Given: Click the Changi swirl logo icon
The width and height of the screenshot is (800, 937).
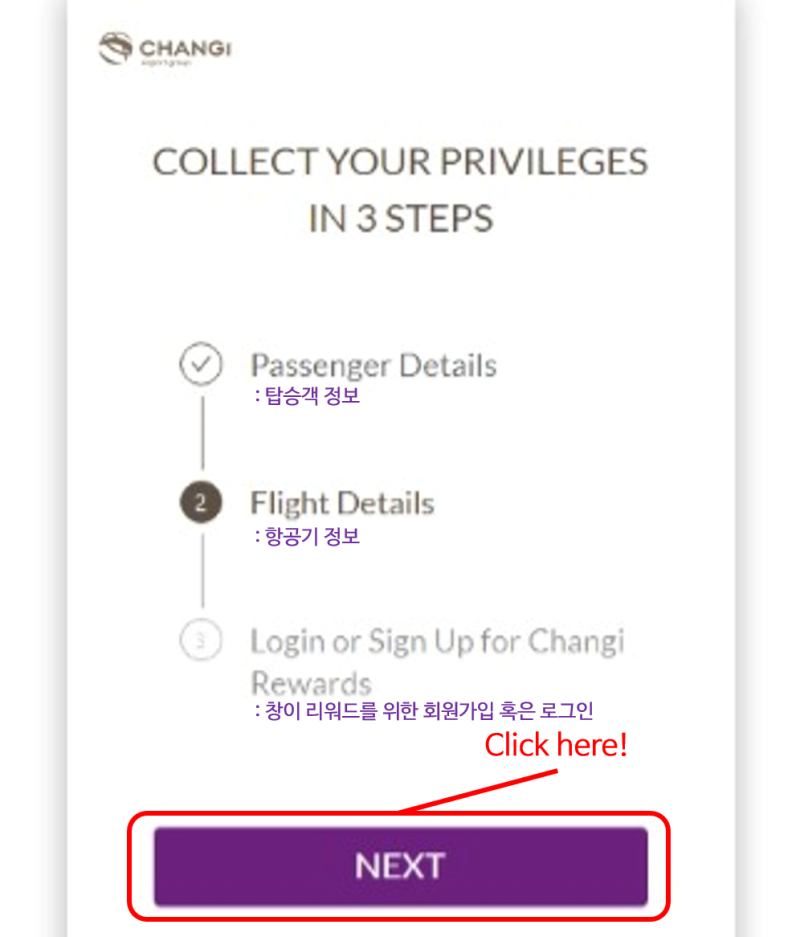Looking at the screenshot, I should (115, 48).
